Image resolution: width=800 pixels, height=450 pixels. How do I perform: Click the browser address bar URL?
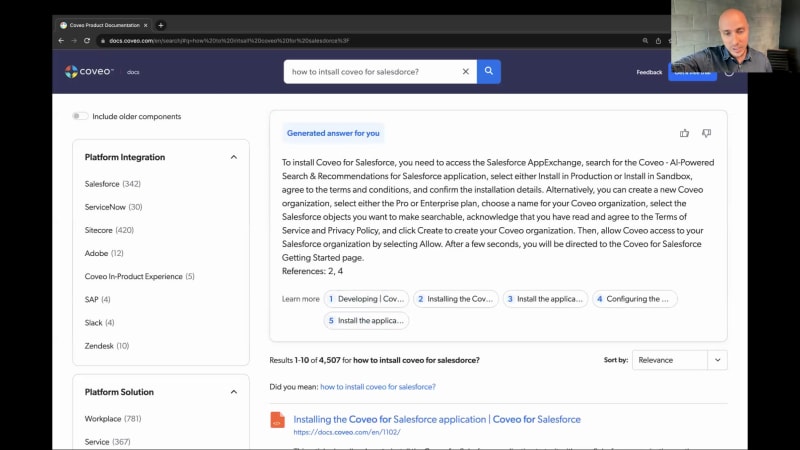click(229, 40)
